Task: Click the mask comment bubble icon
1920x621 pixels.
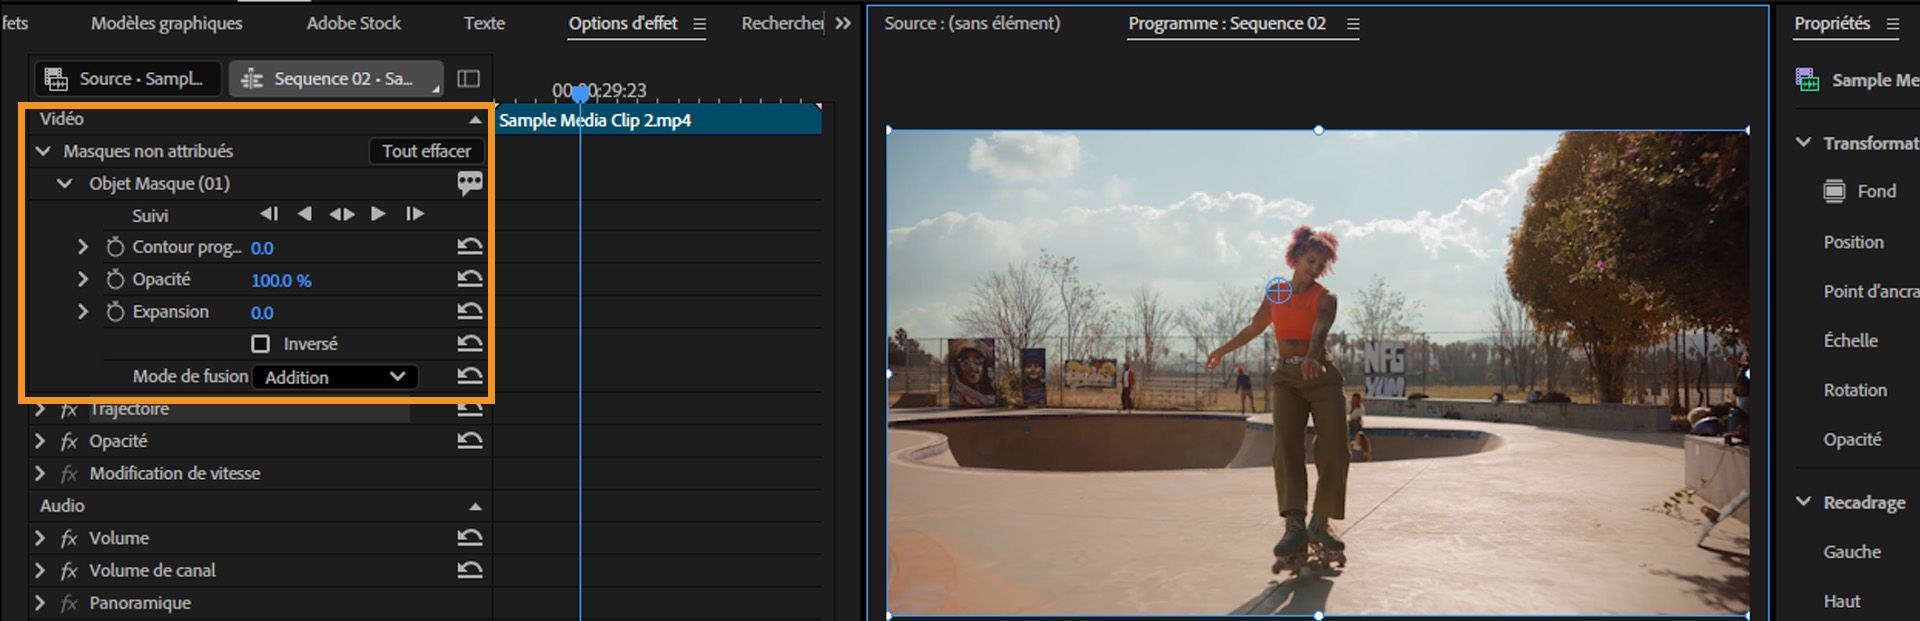Action: 470,183
